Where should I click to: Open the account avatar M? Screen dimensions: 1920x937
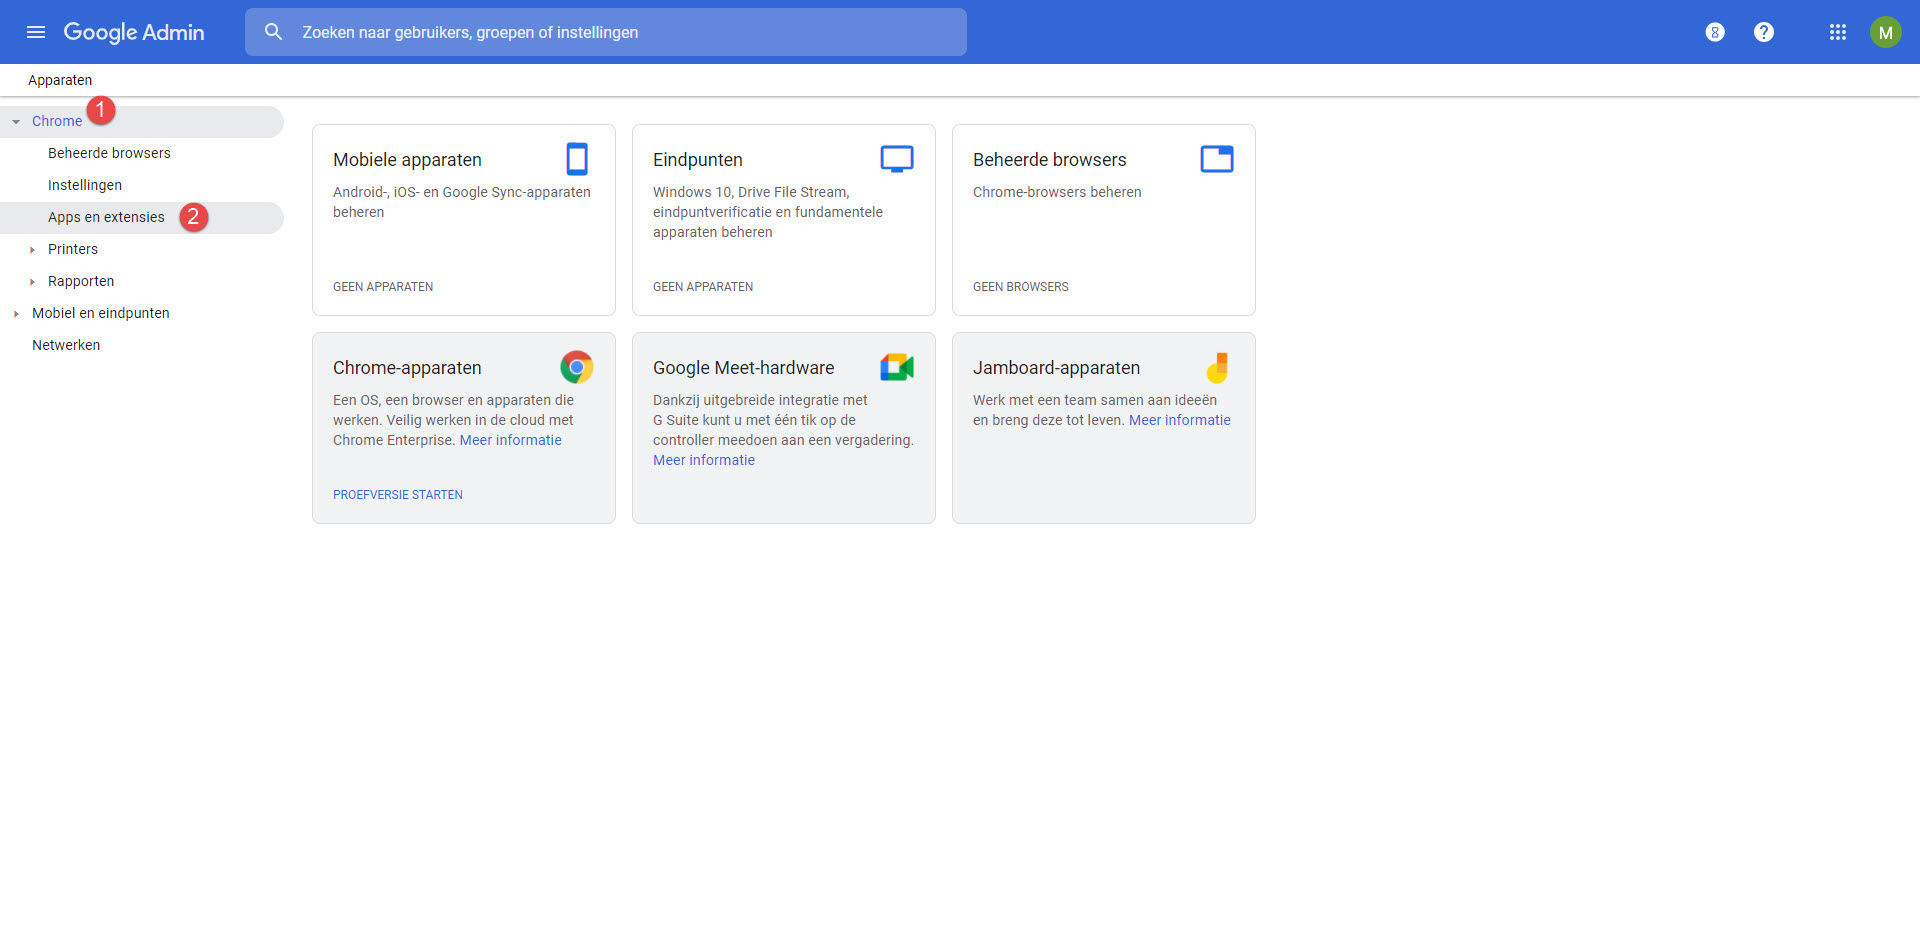pos(1885,32)
